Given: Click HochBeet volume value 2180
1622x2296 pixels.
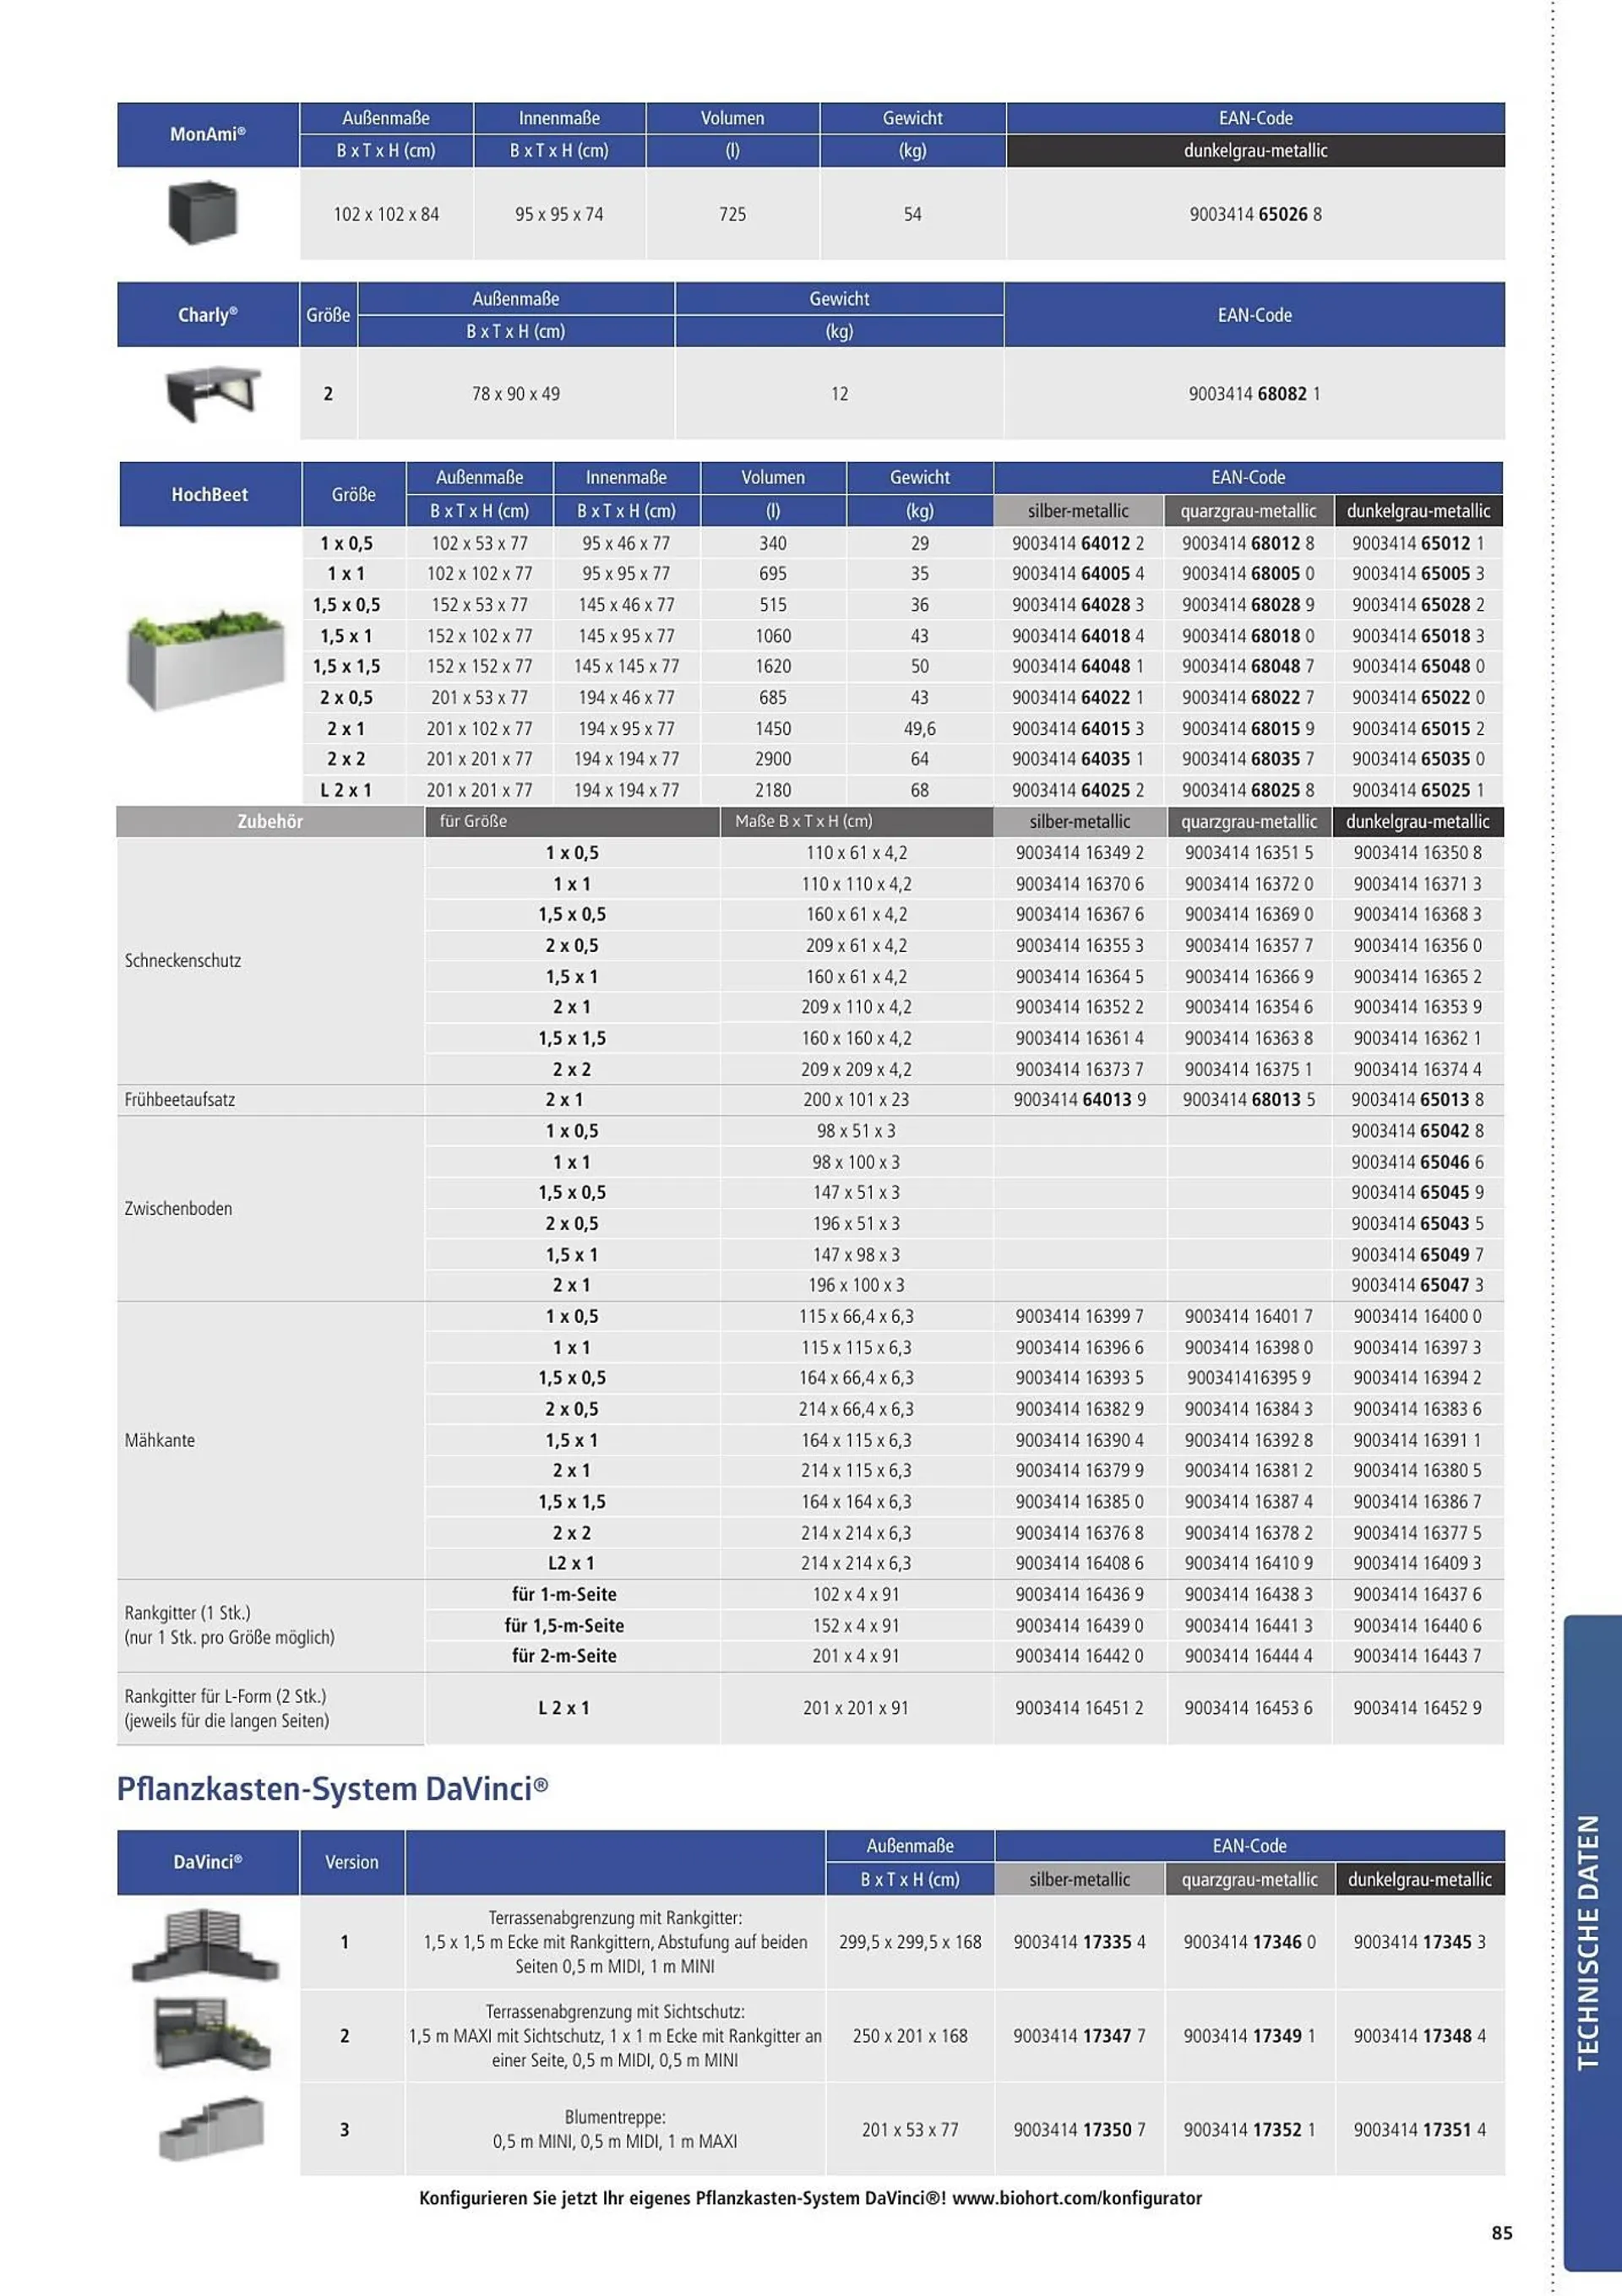Looking at the screenshot, I should (x=773, y=790).
